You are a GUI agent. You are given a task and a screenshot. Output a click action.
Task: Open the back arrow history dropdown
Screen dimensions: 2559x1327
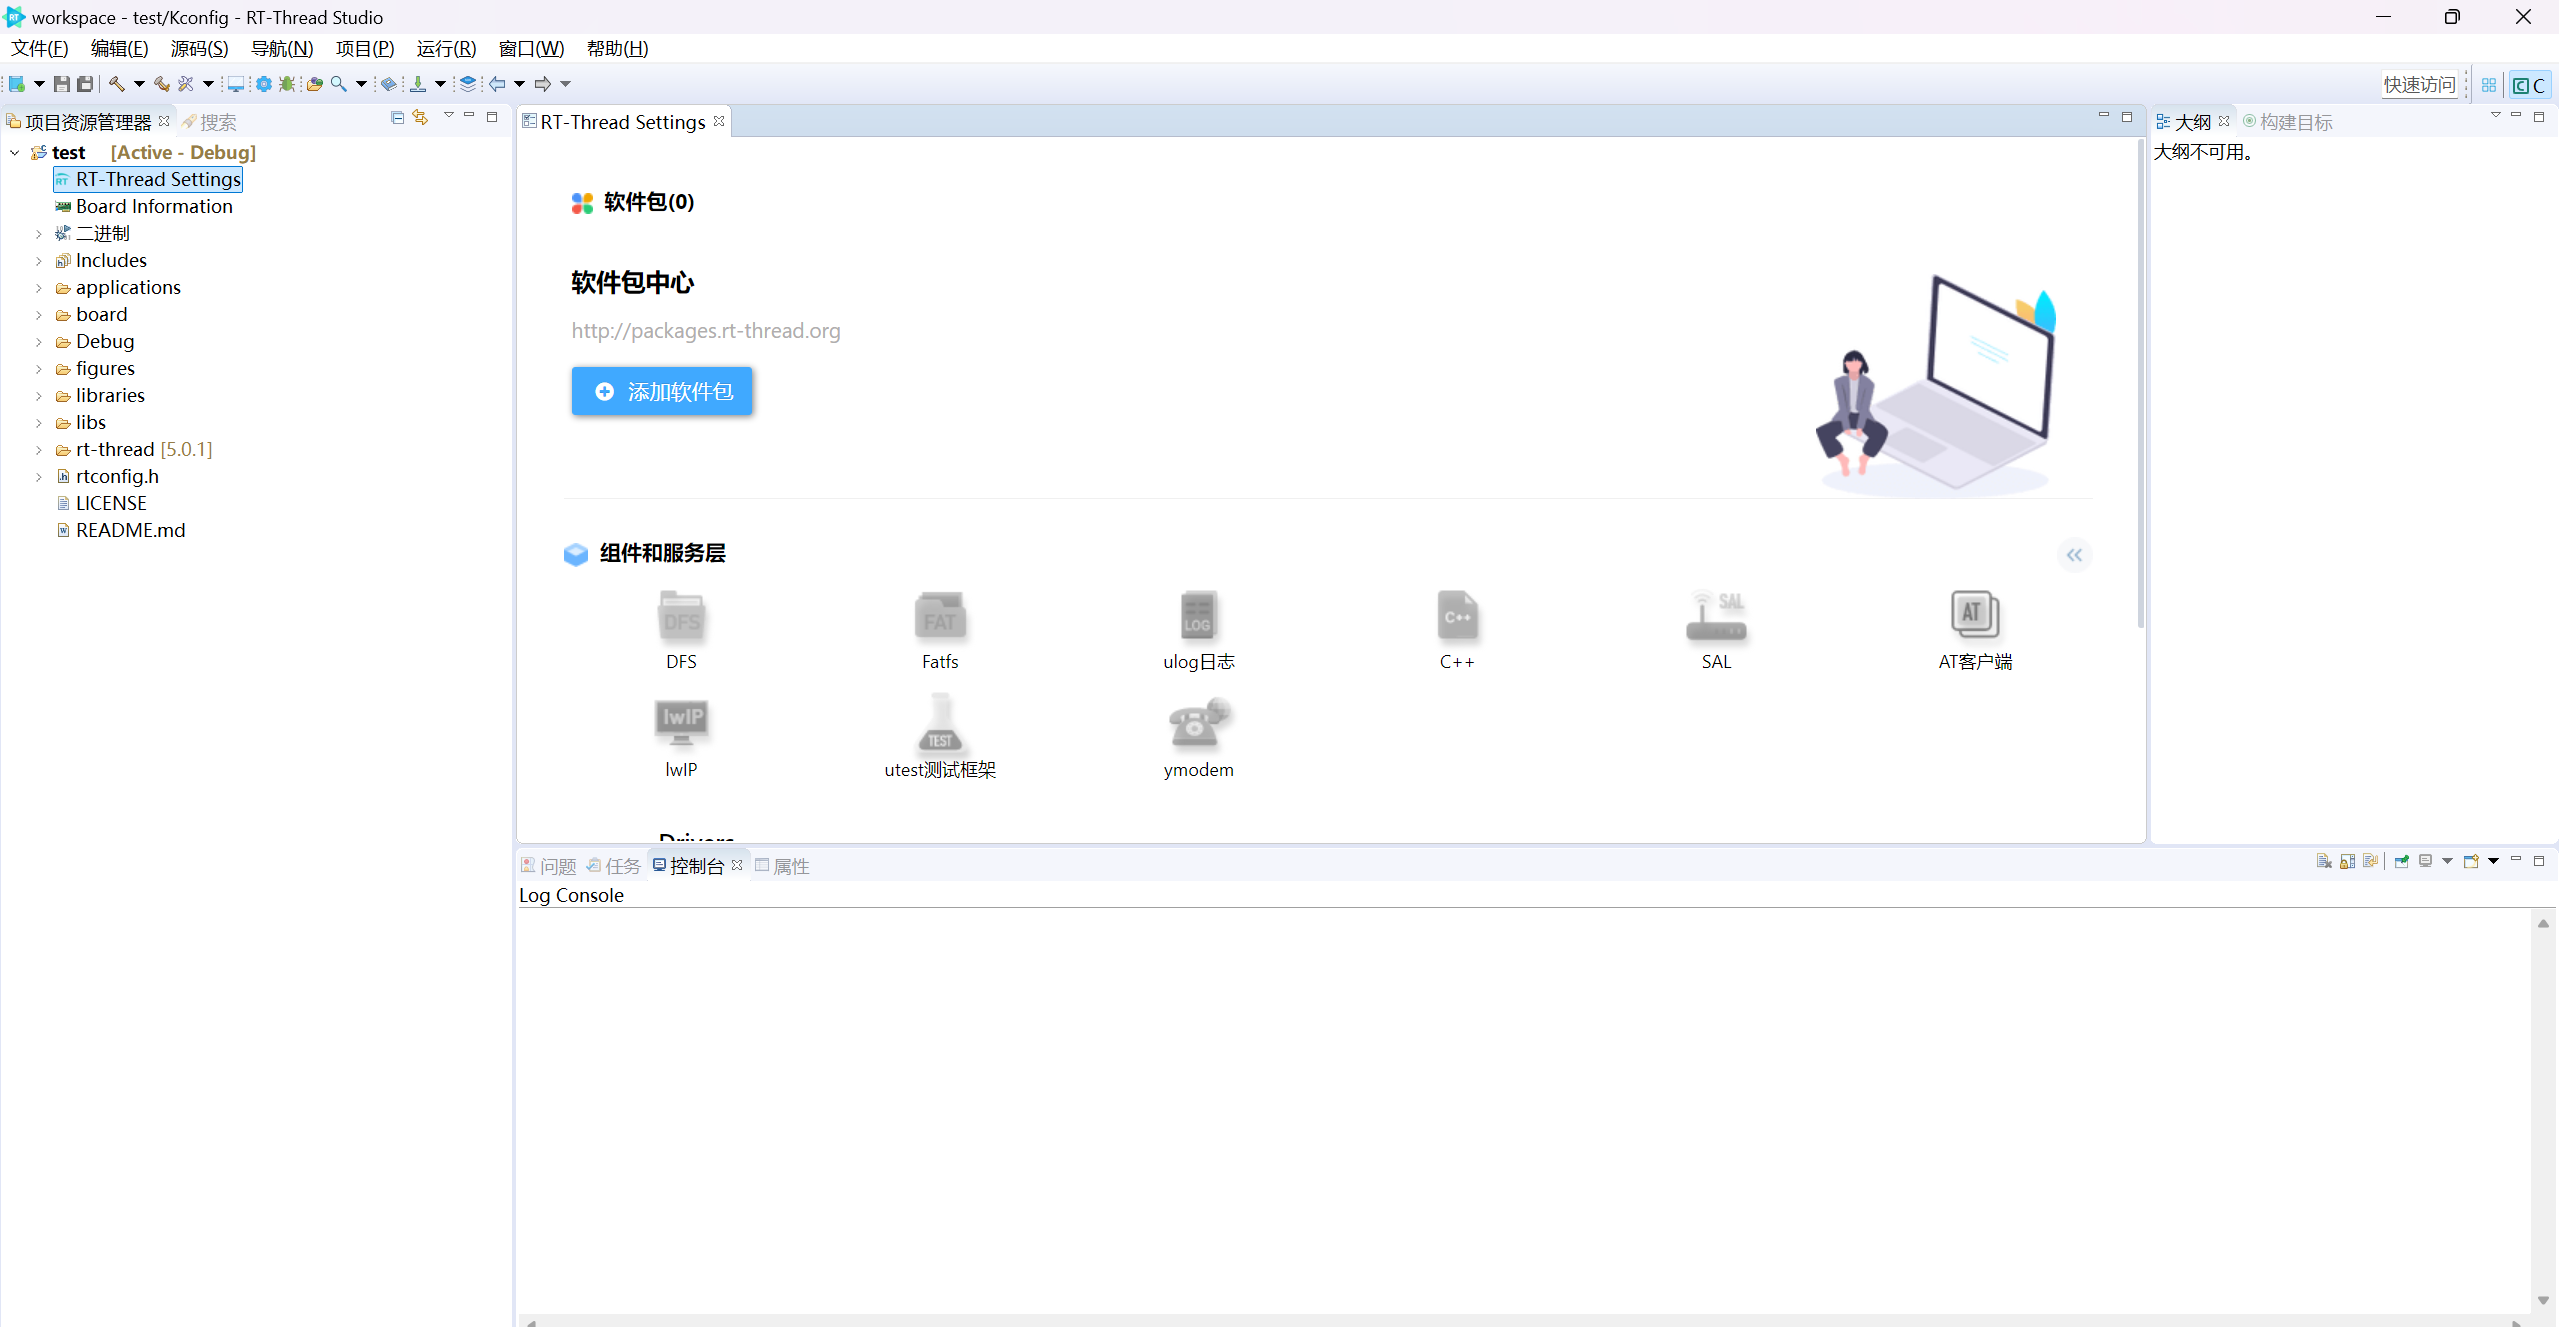pyautogui.click(x=519, y=84)
